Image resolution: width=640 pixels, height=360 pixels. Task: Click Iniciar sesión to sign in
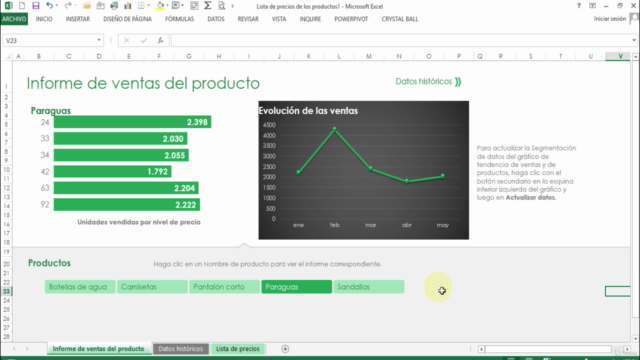(x=610, y=19)
